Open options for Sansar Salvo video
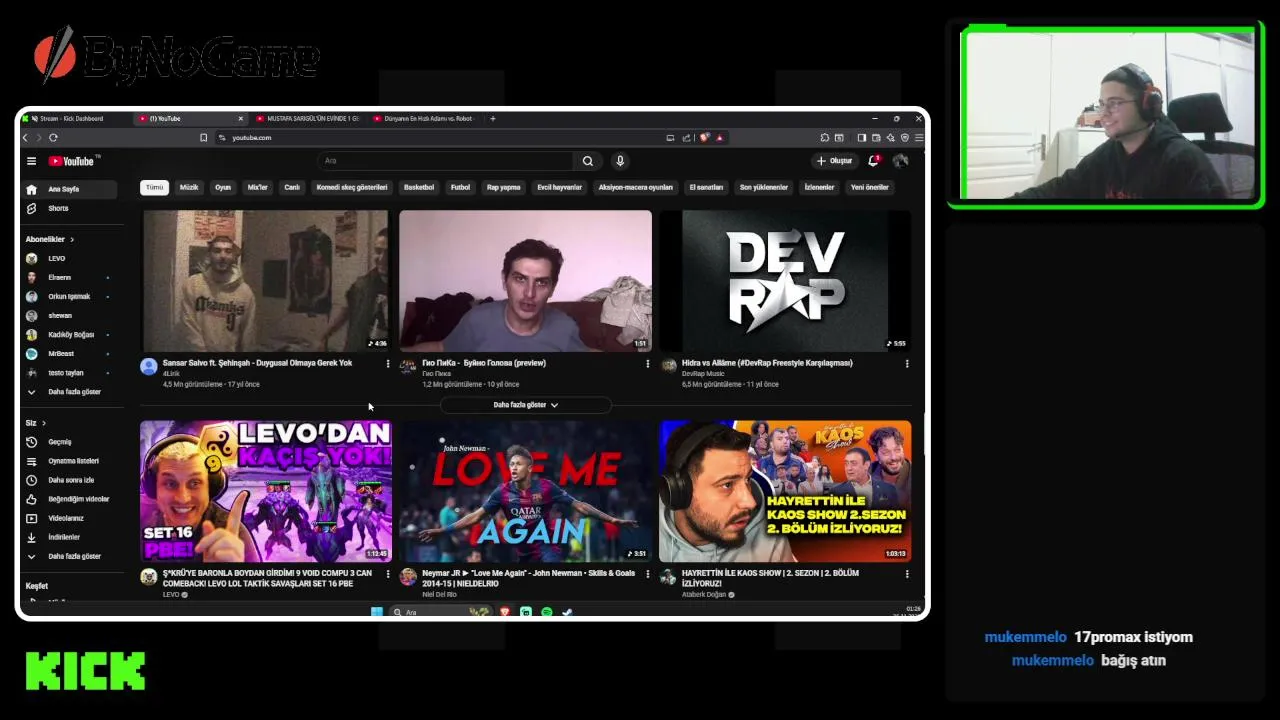 click(x=388, y=364)
